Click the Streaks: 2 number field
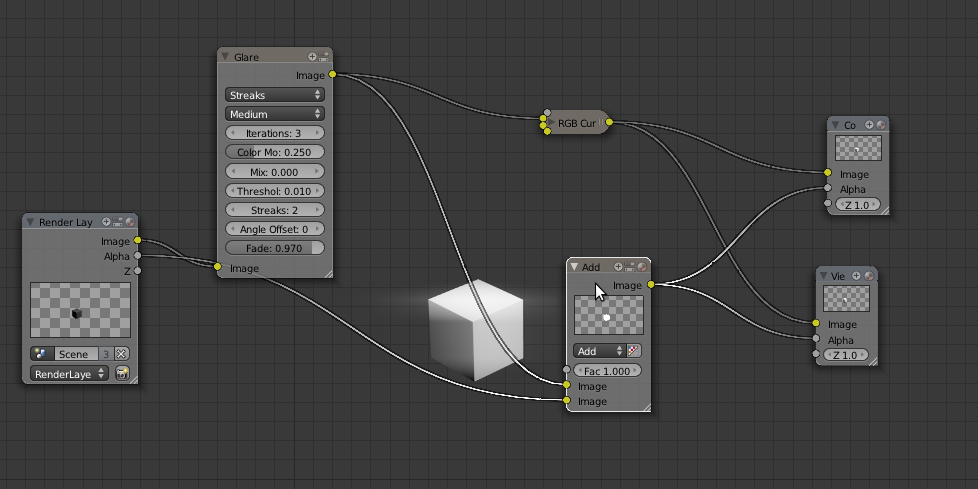978x489 pixels. point(274,210)
